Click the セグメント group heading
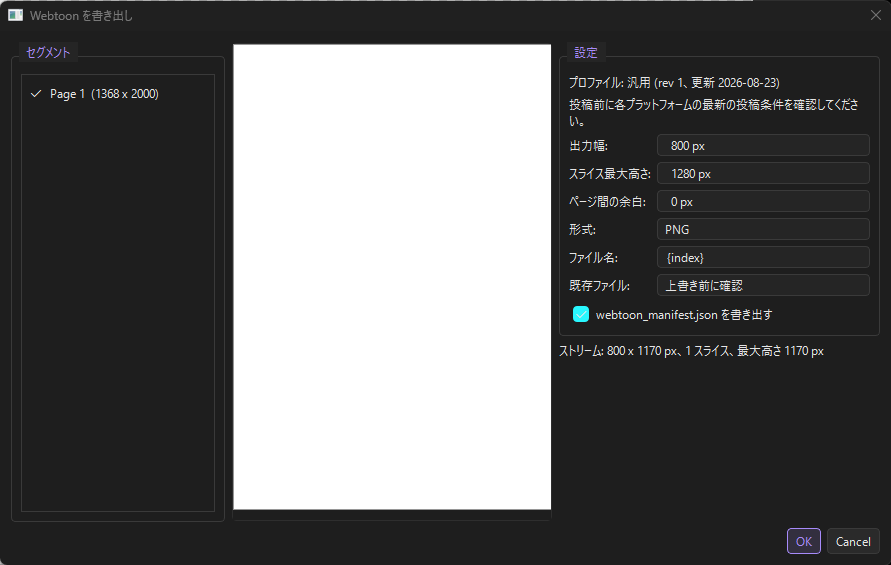The image size is (891, 565). pyautogui.click(x=48, y=52)
